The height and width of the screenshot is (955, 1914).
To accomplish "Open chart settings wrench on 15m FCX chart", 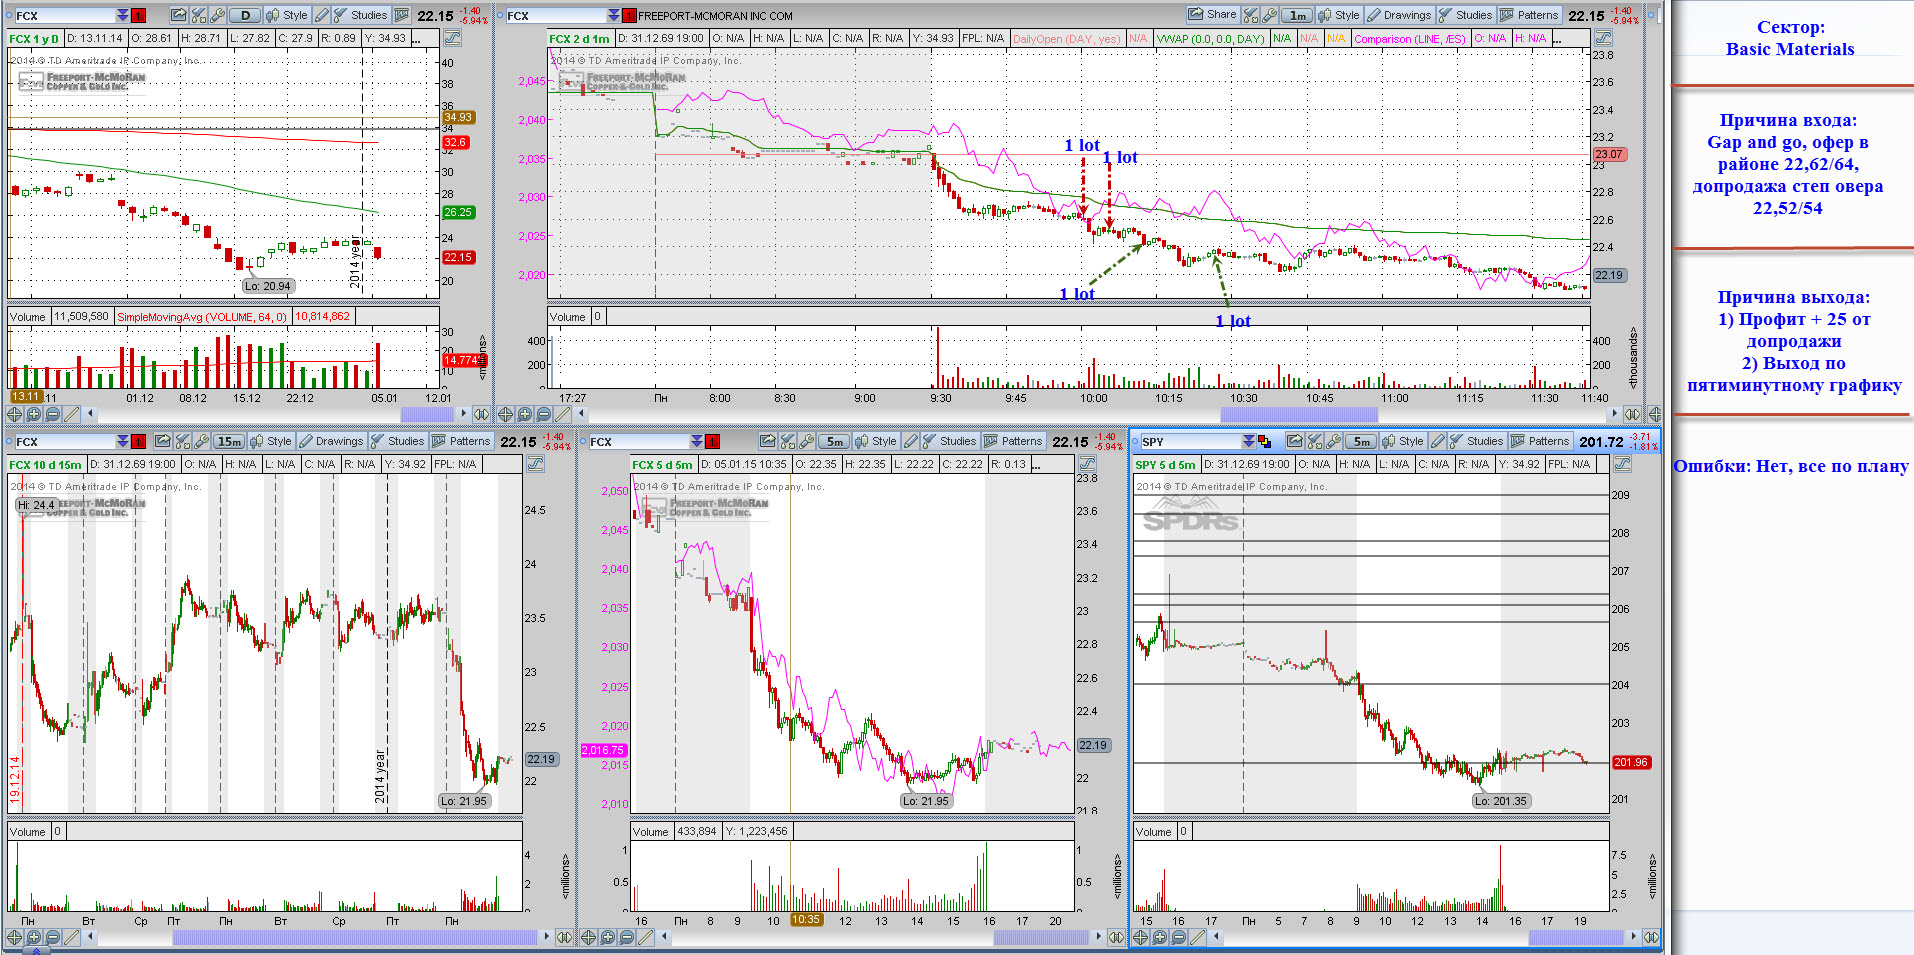I will pos(201,441).
